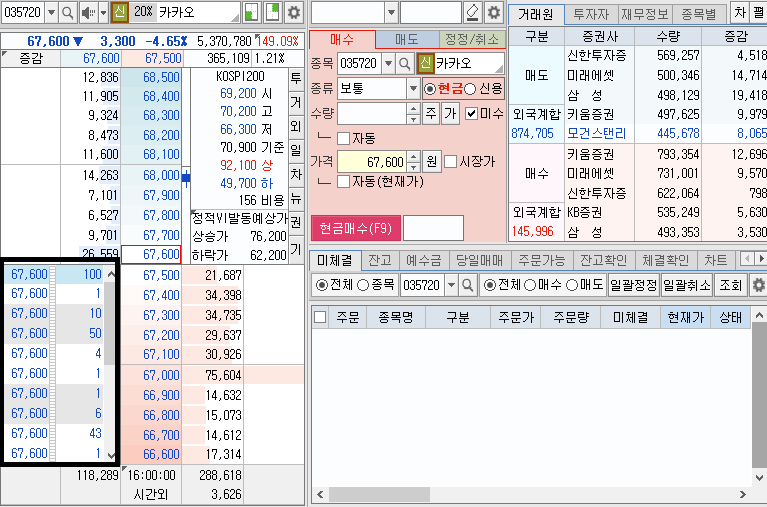Click the 주 button next to quantity field
Image resolution: width=767 pixels, height=507 pixels.
pos(431,114)
